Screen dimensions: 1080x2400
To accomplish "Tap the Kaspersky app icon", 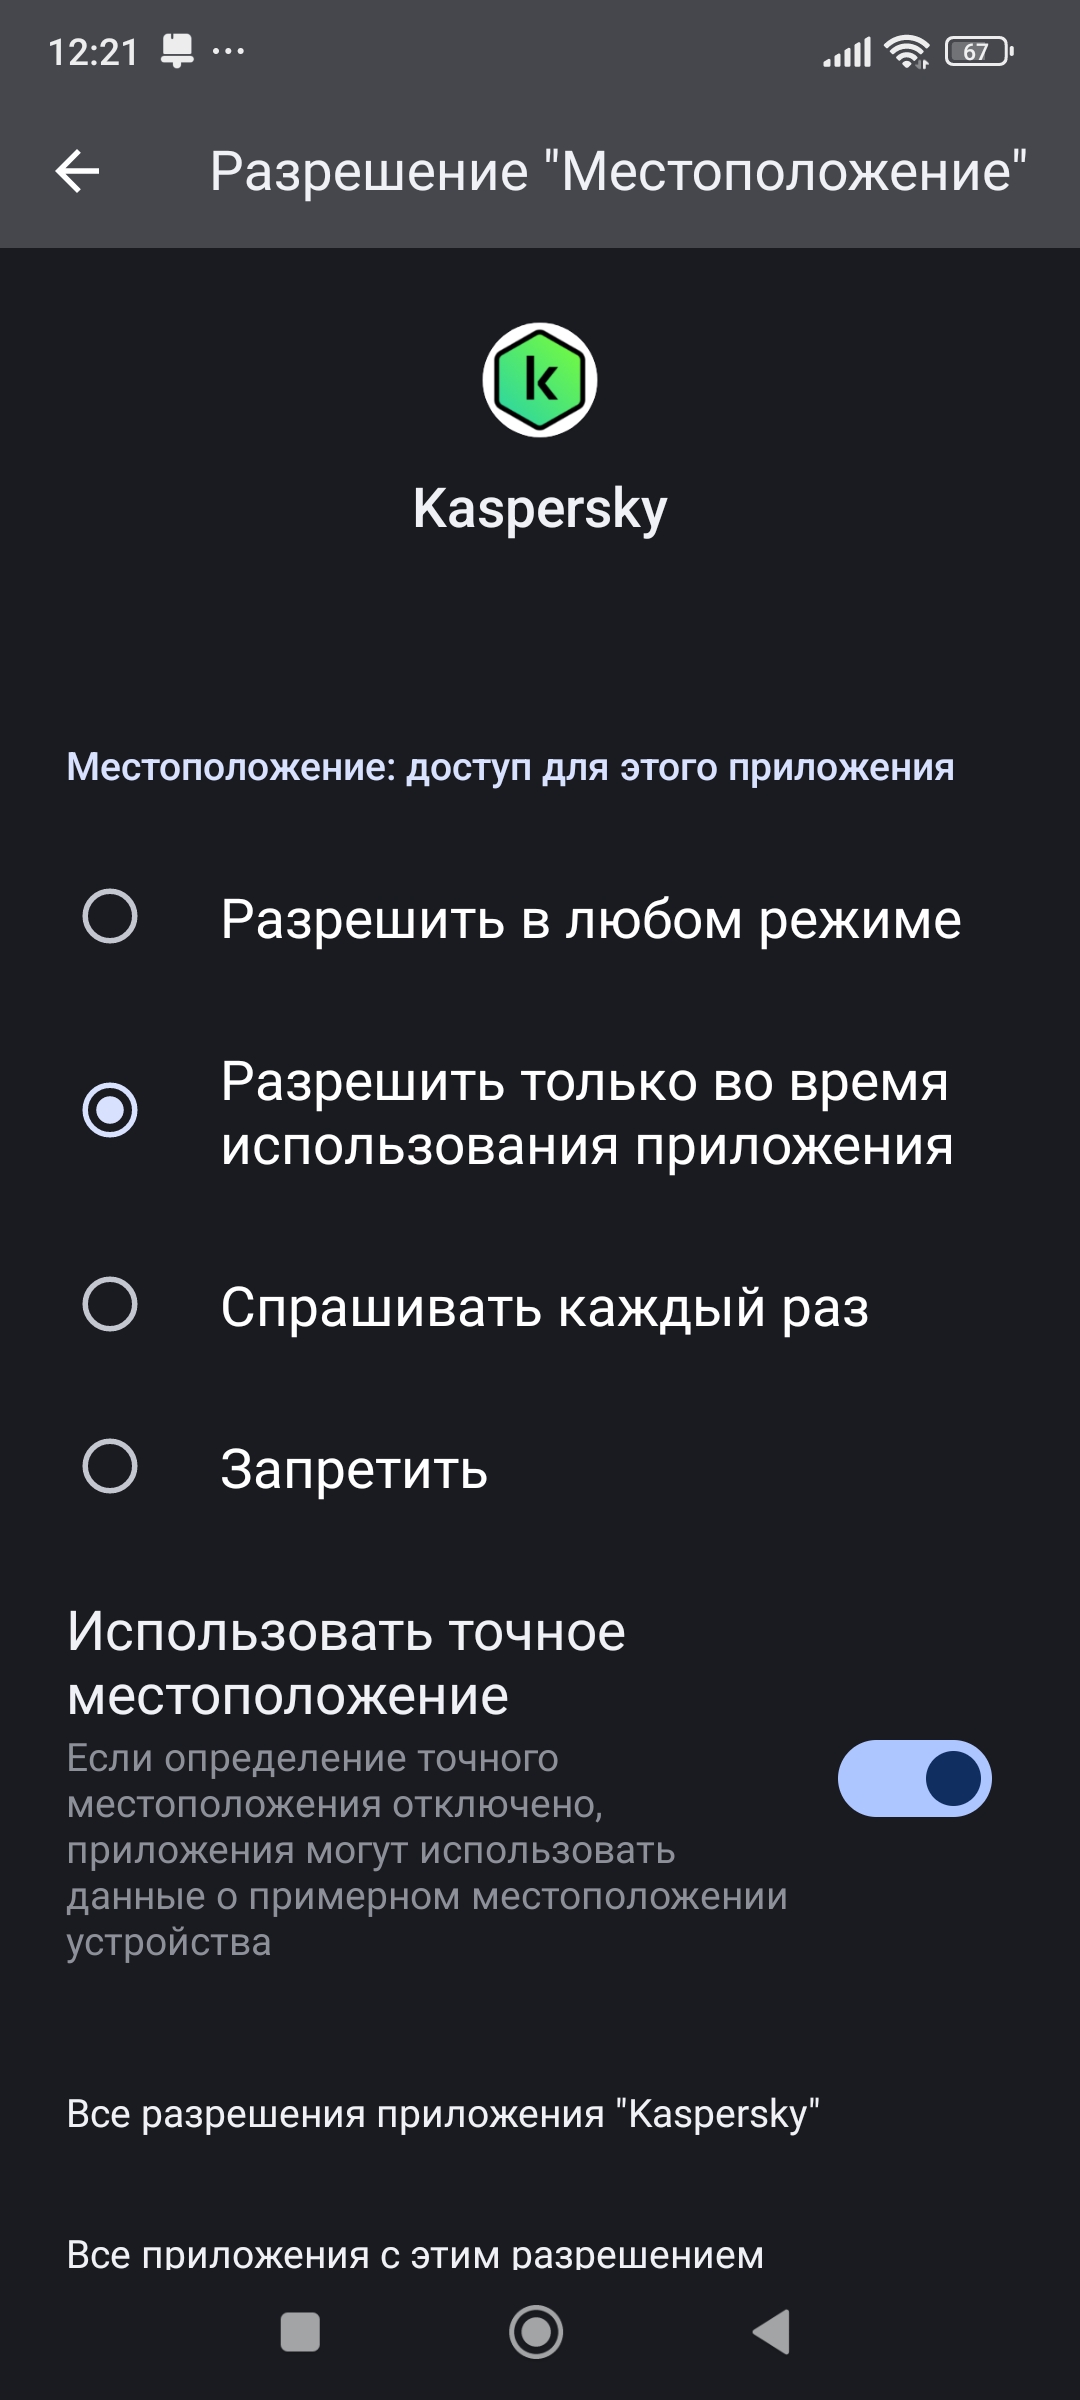I will tap(540, 380).
